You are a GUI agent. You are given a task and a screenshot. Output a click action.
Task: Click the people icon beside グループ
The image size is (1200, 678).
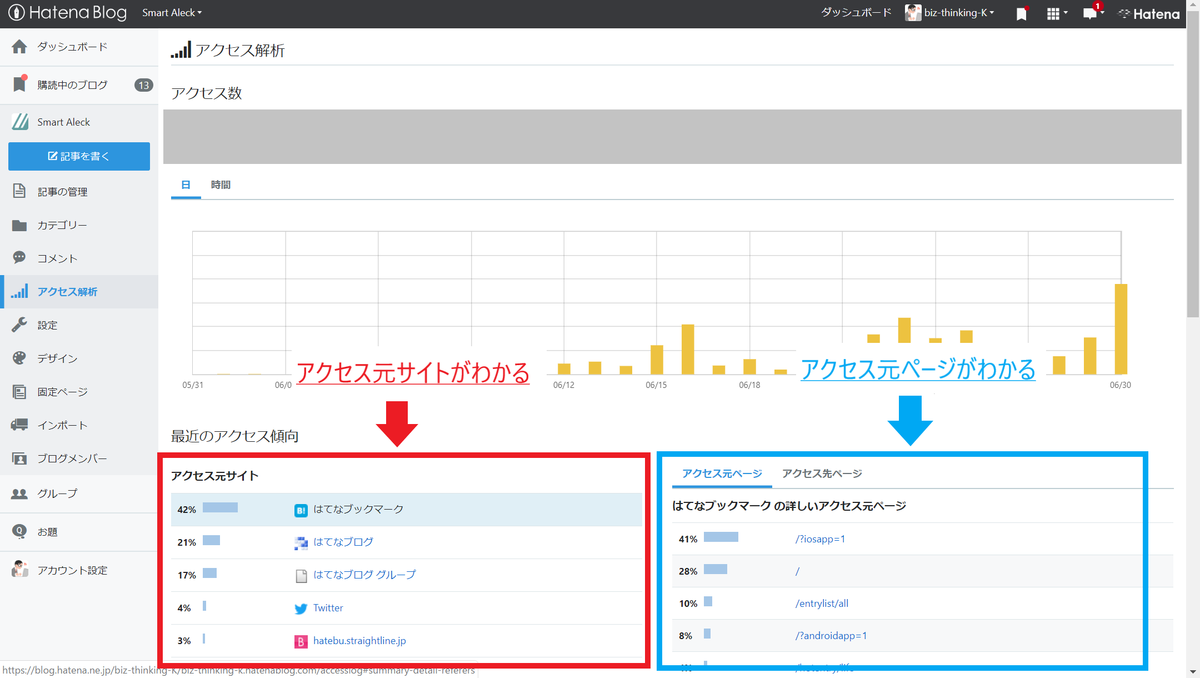(x=19, y=493)
